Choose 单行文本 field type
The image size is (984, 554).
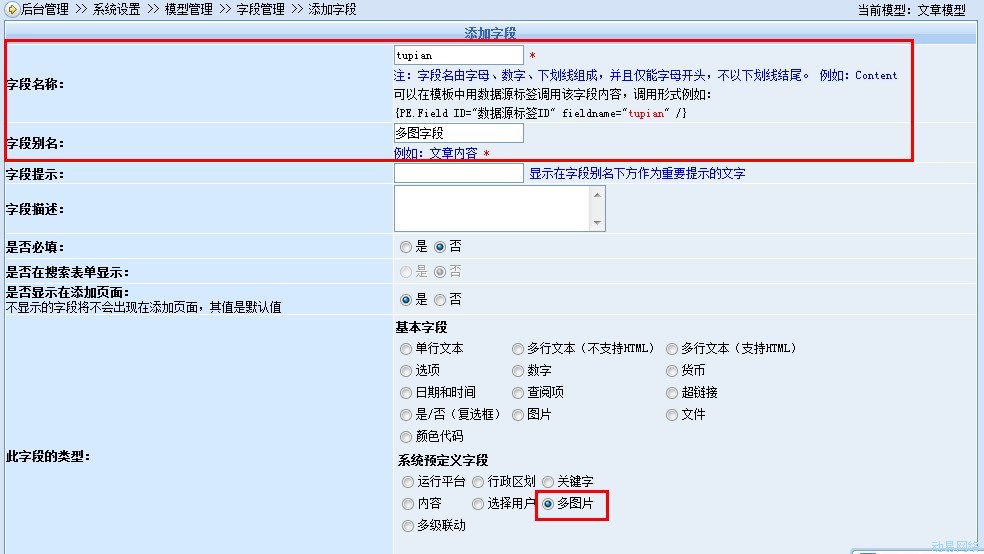coord(406,349)
